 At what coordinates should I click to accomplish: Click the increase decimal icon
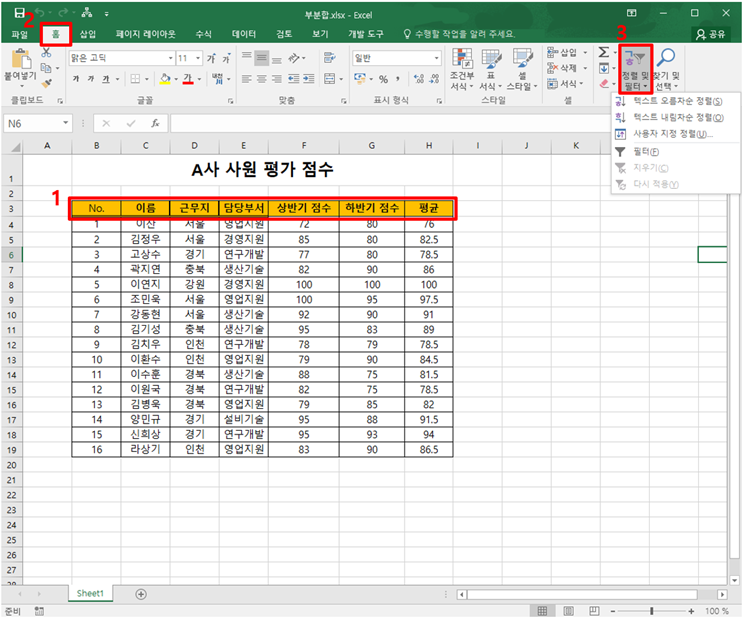[419, 79]
